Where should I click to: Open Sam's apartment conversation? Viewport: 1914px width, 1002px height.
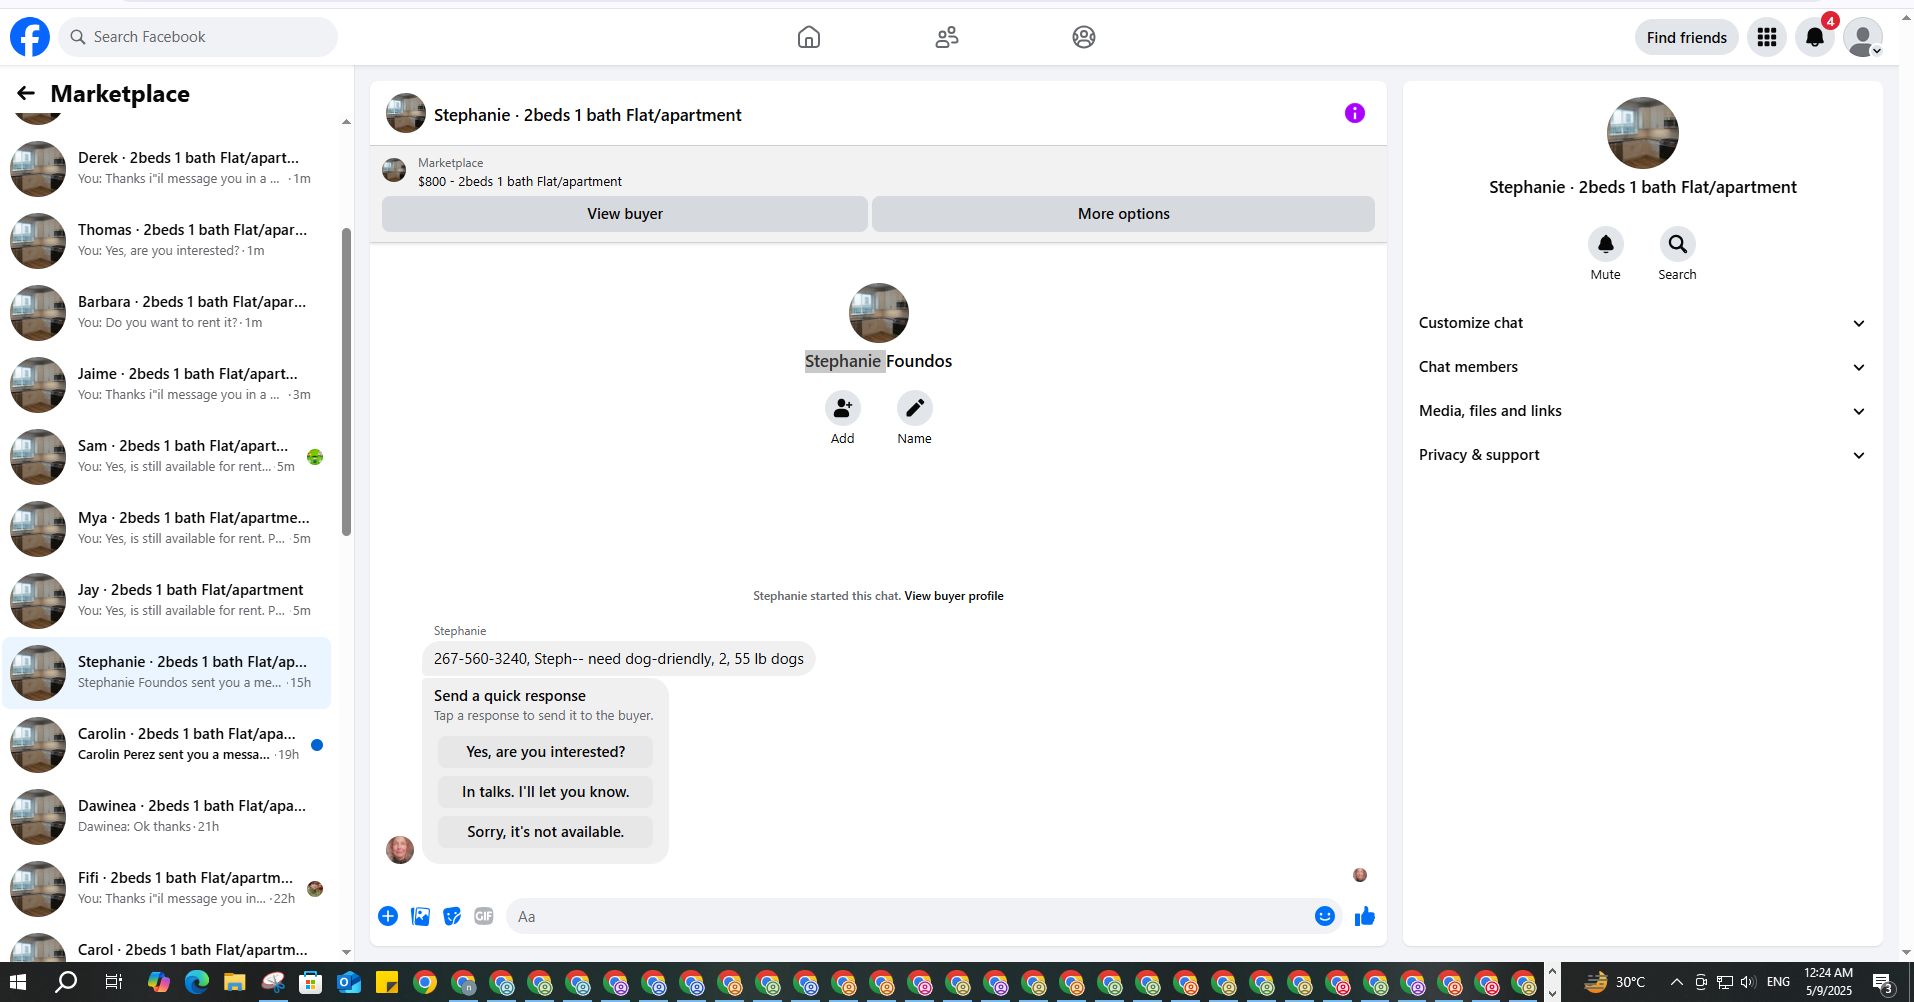pos(167,456)
